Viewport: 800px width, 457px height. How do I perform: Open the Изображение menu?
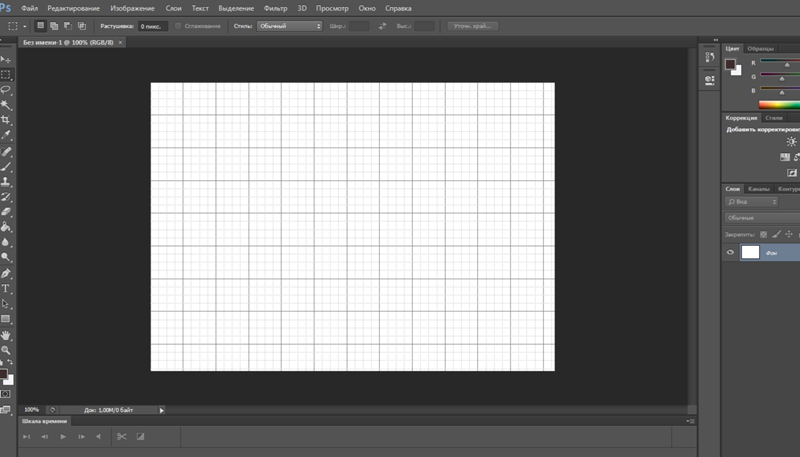click(x=132, y=8)
